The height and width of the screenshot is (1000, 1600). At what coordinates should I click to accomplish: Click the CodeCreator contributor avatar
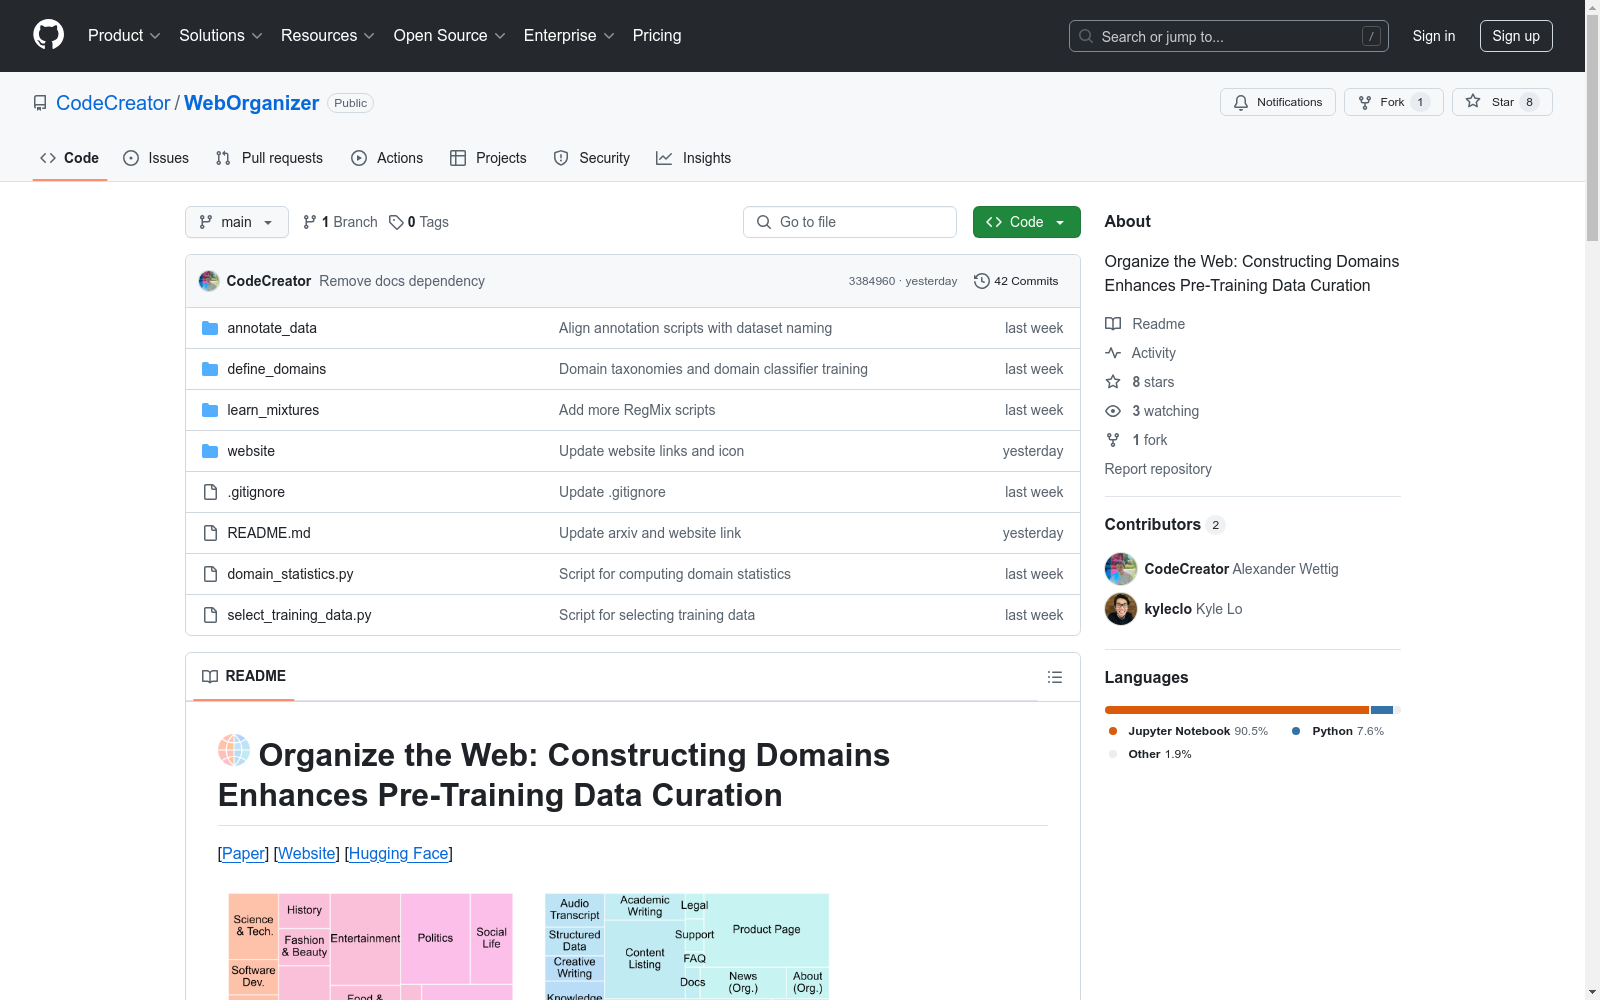tap(1120, 569)
